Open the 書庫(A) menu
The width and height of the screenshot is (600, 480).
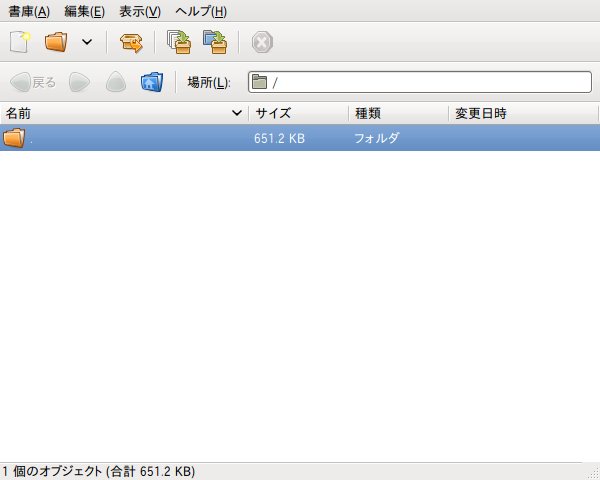(x=29, y=11)
